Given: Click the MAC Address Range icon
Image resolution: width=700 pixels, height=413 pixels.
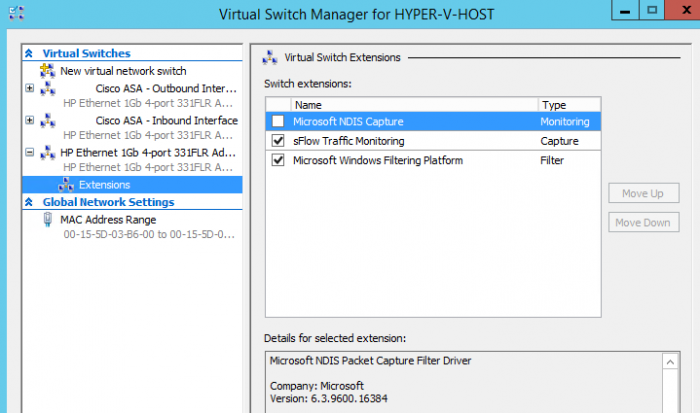Looking at the screenshot, I should coord(47,220).
